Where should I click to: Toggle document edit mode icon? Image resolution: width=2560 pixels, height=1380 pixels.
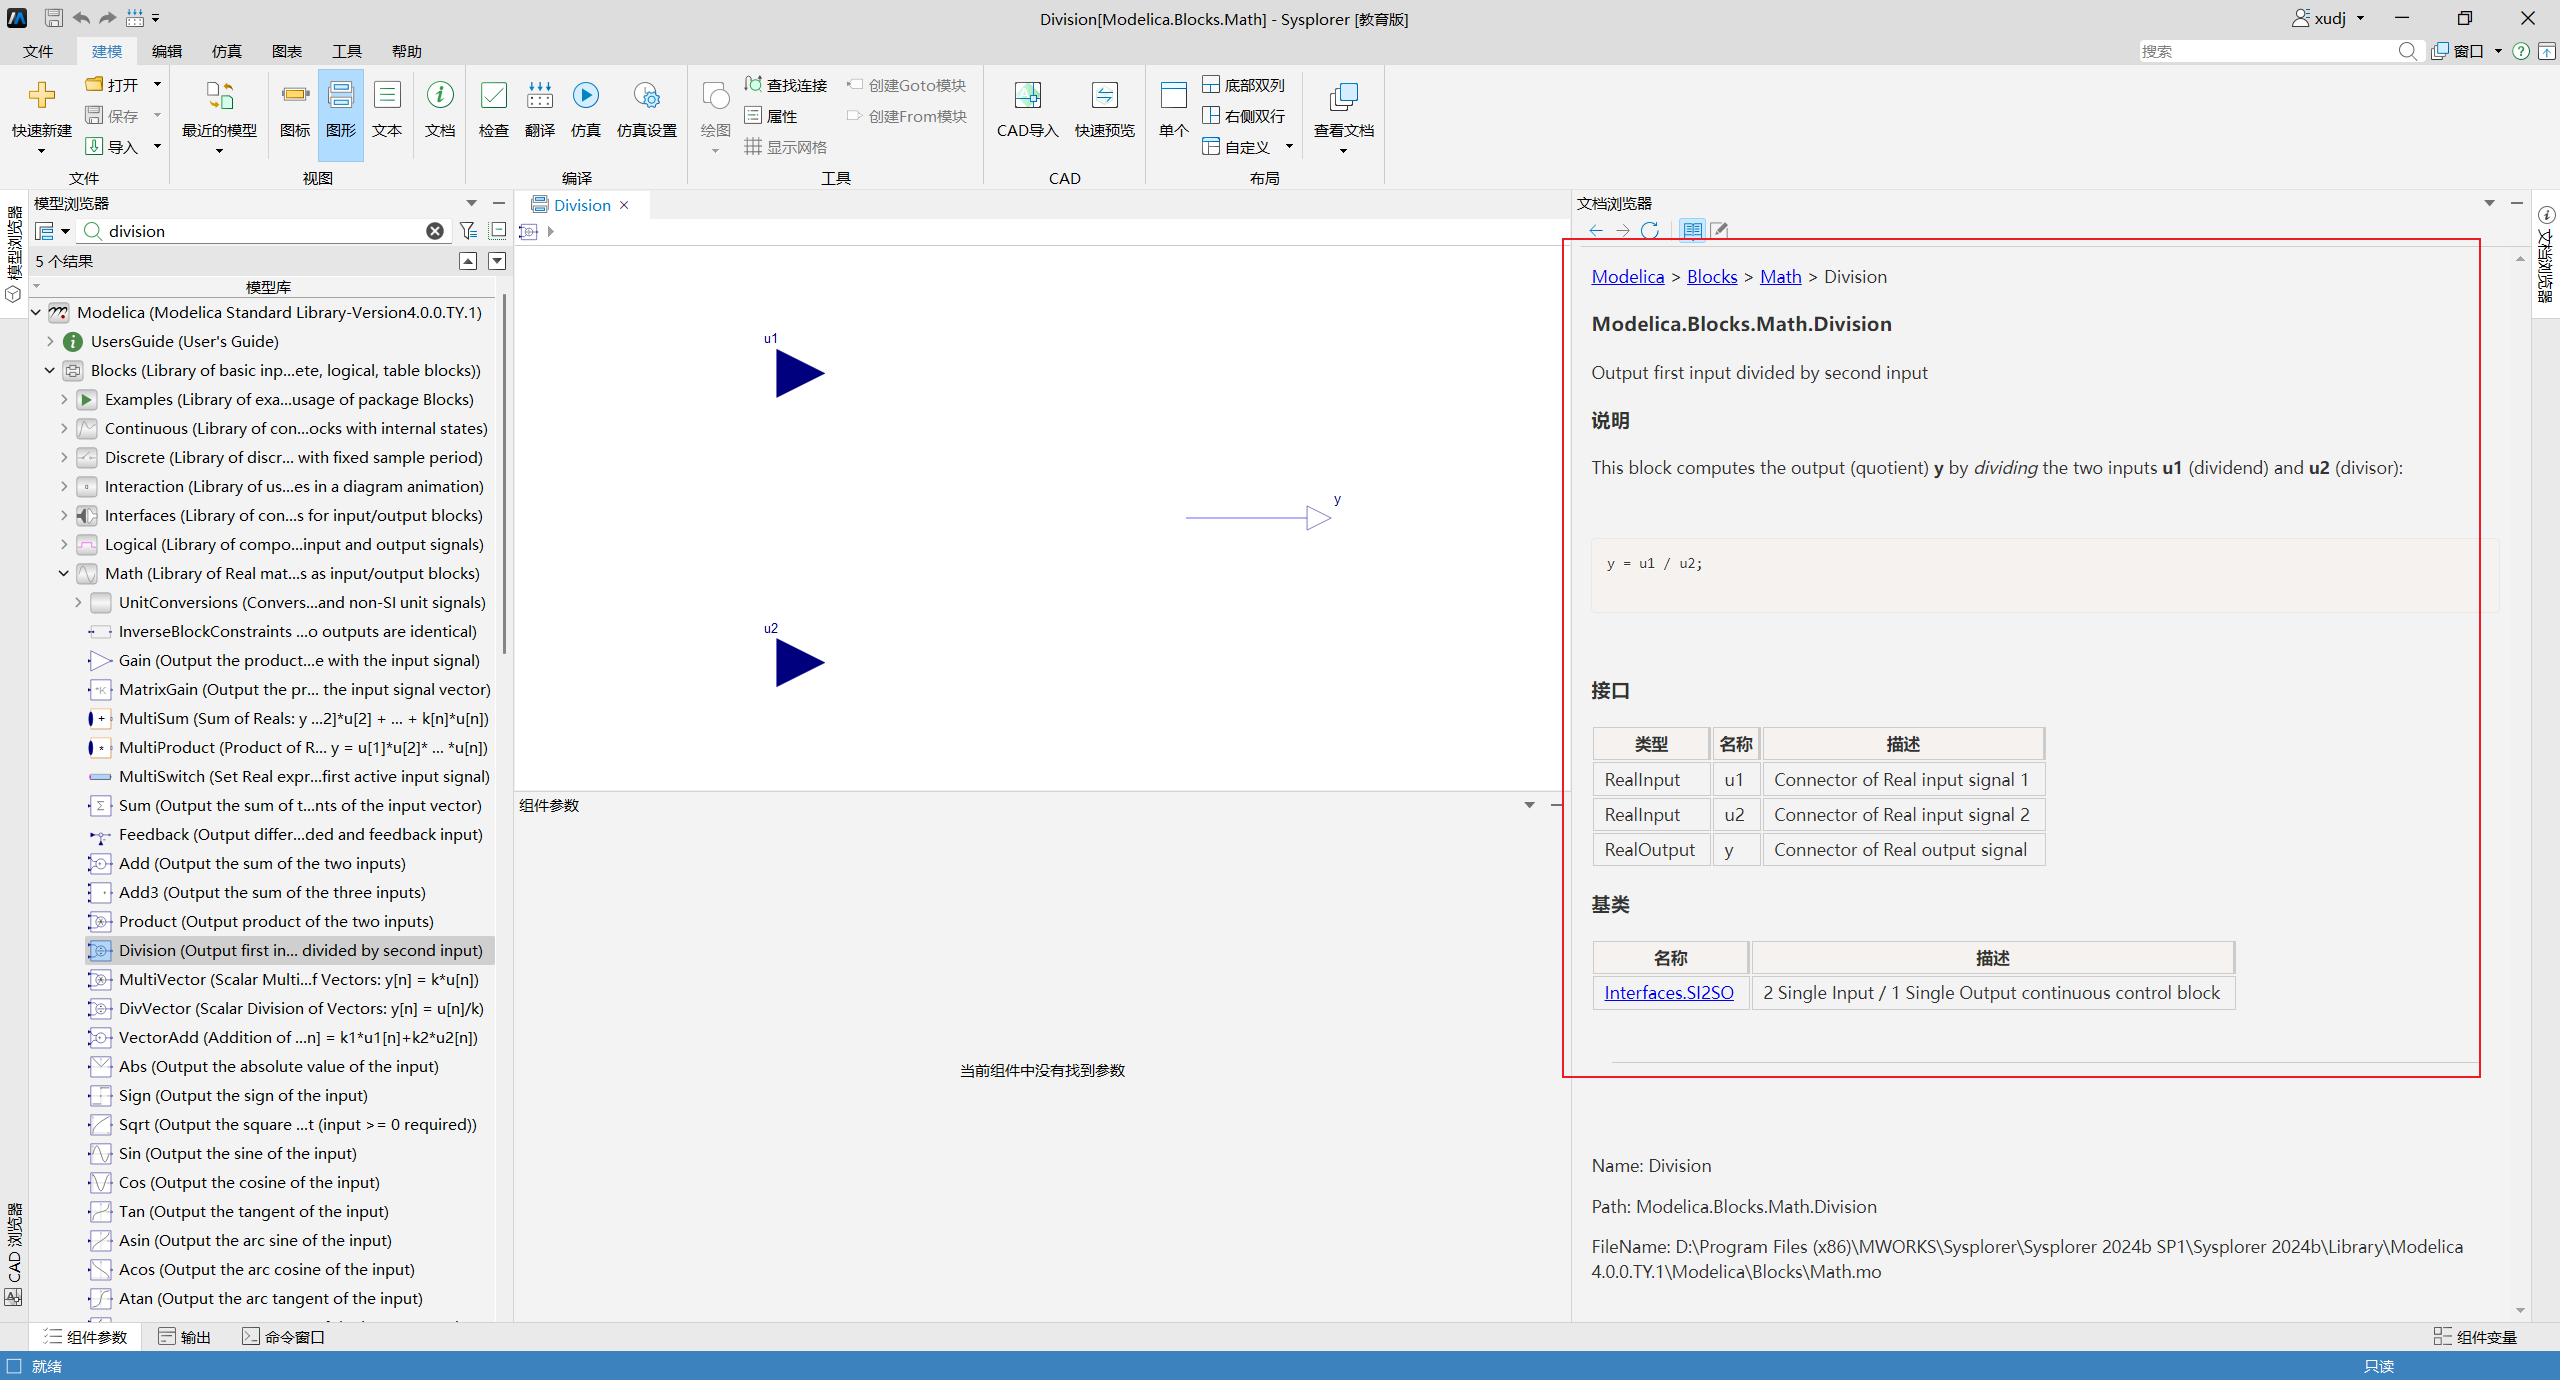(1719, 231)
